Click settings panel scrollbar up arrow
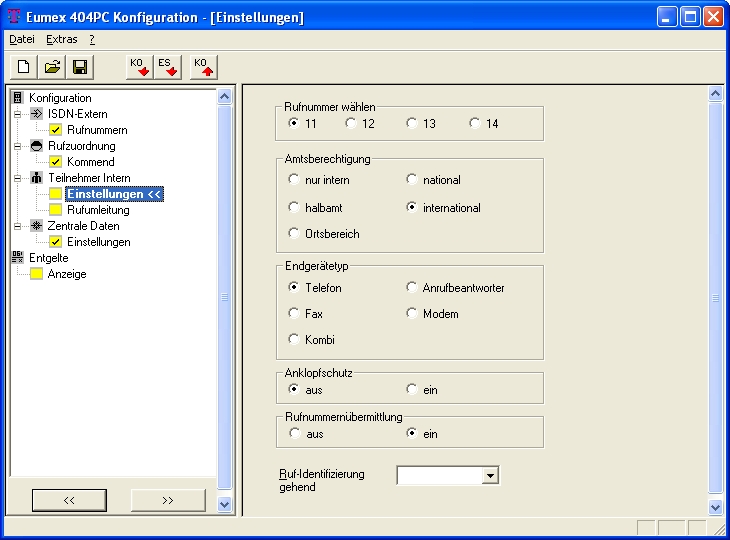730x540 pixels. [x=716, y=94]
